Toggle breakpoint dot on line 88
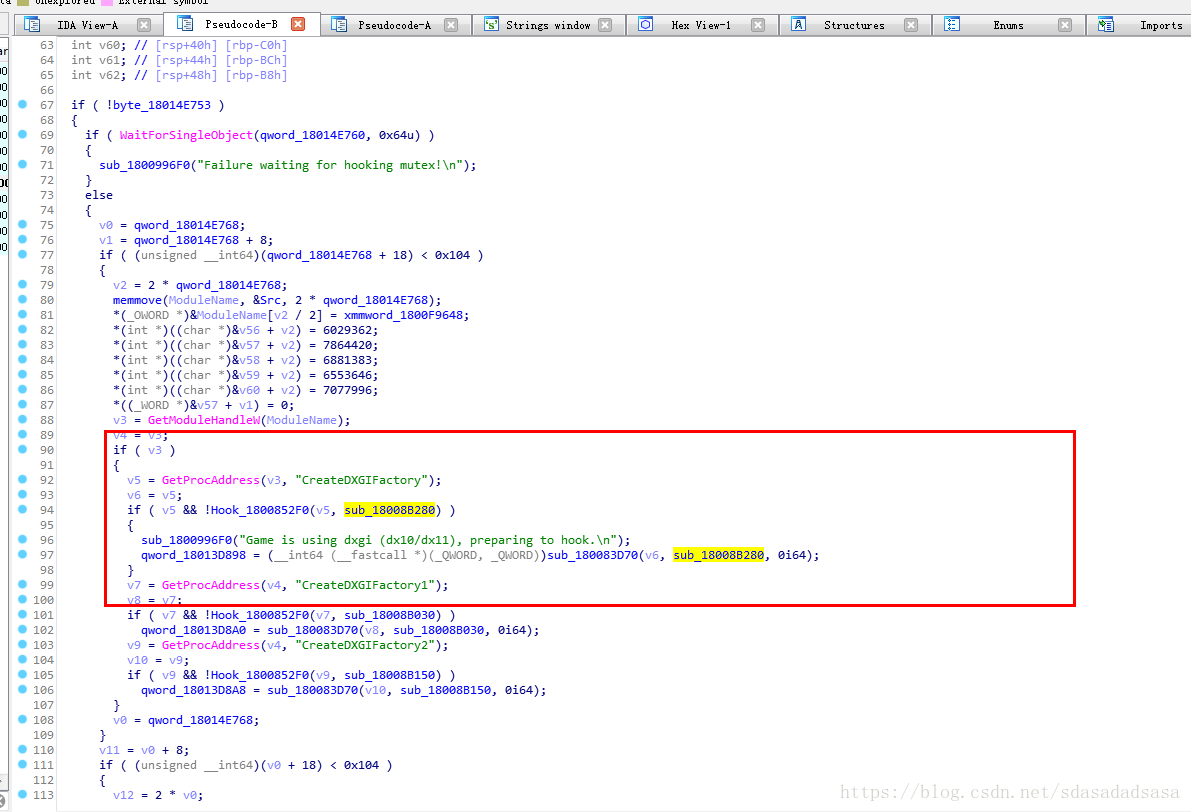1191x812 pixels. click(23, 419)
